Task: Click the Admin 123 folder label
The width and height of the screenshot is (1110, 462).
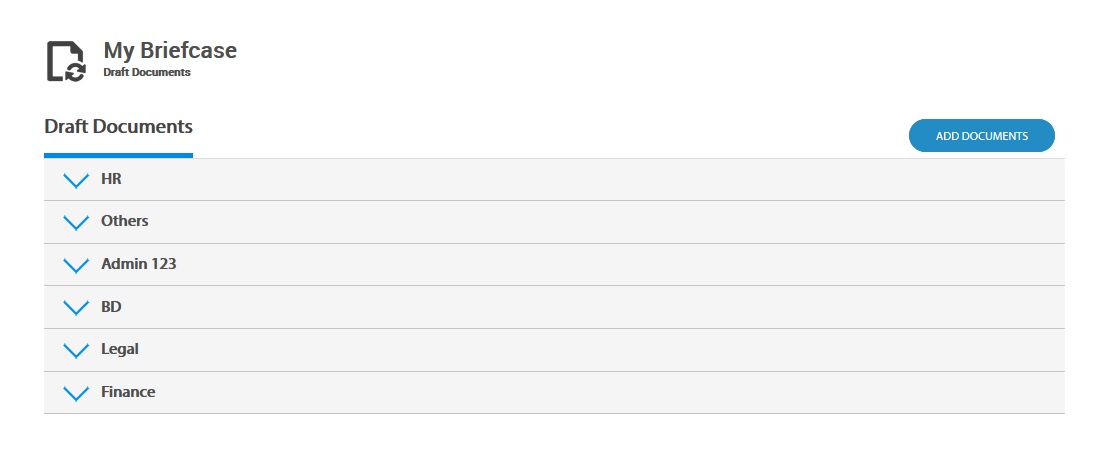Action: tap(139, 264)
